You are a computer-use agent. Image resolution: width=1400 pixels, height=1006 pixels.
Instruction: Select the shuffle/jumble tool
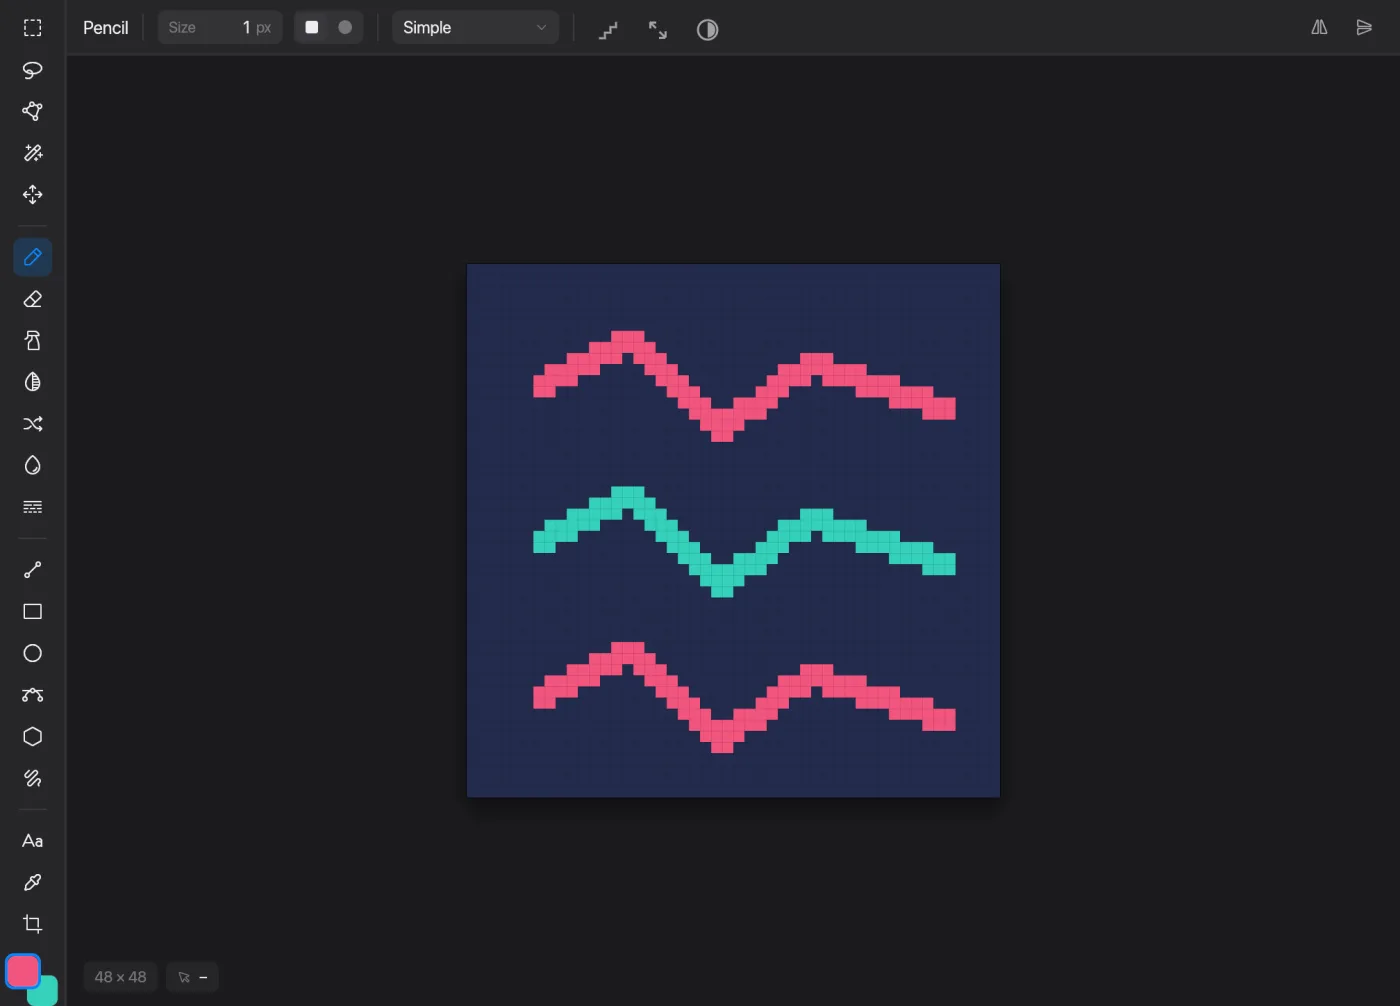coord(32,424)
